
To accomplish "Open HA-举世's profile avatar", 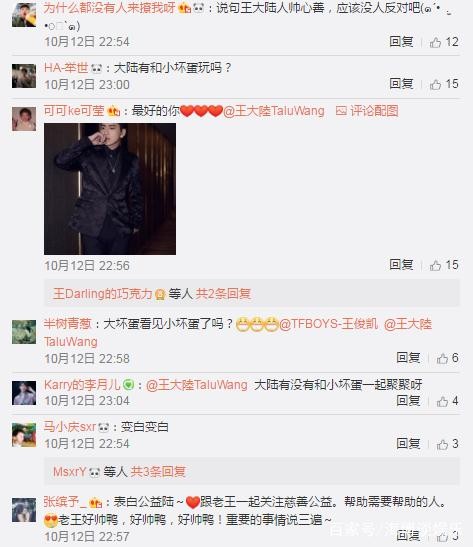I will pyautogui.click(x=24, y=76).
